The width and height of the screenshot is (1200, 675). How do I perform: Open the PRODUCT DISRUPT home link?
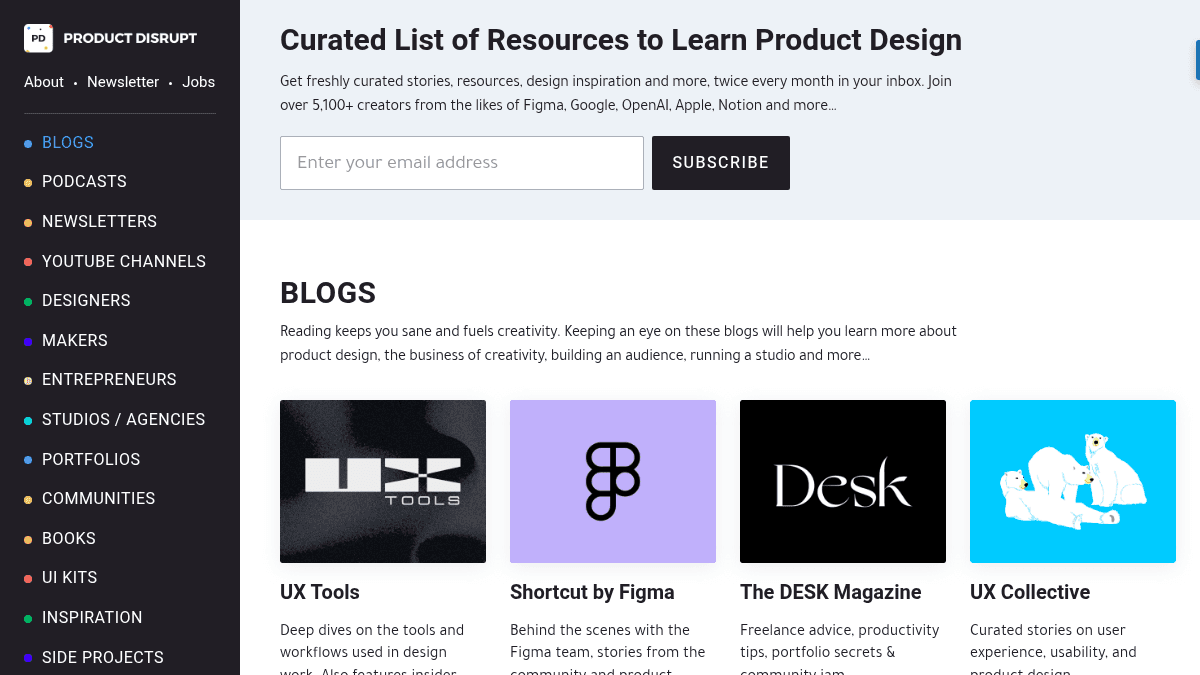(130, 38)
